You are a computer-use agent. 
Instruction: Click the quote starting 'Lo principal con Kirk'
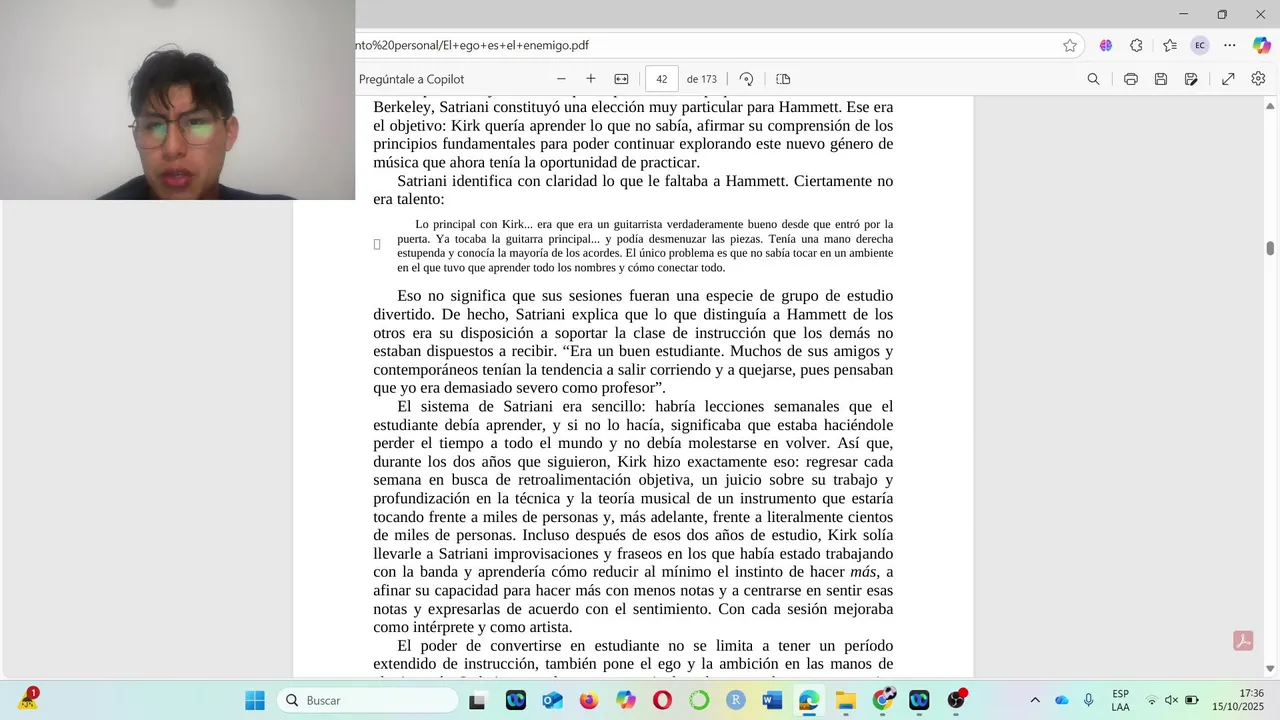click(645, 246)
